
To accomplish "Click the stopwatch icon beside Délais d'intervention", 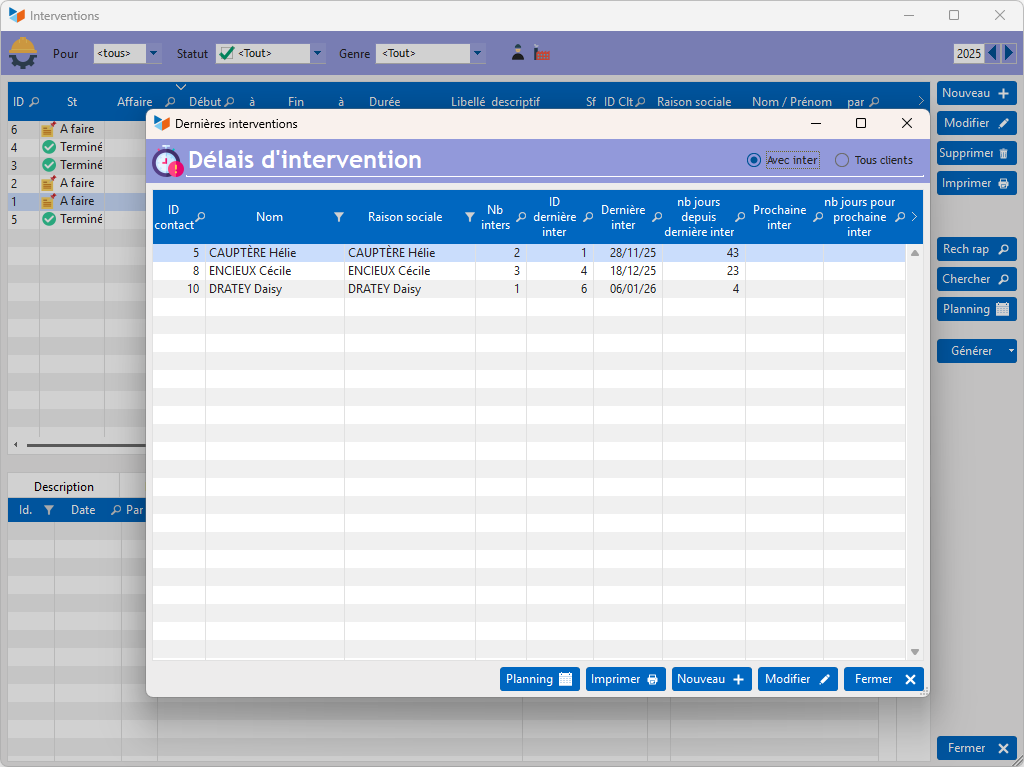I will 167,161.
